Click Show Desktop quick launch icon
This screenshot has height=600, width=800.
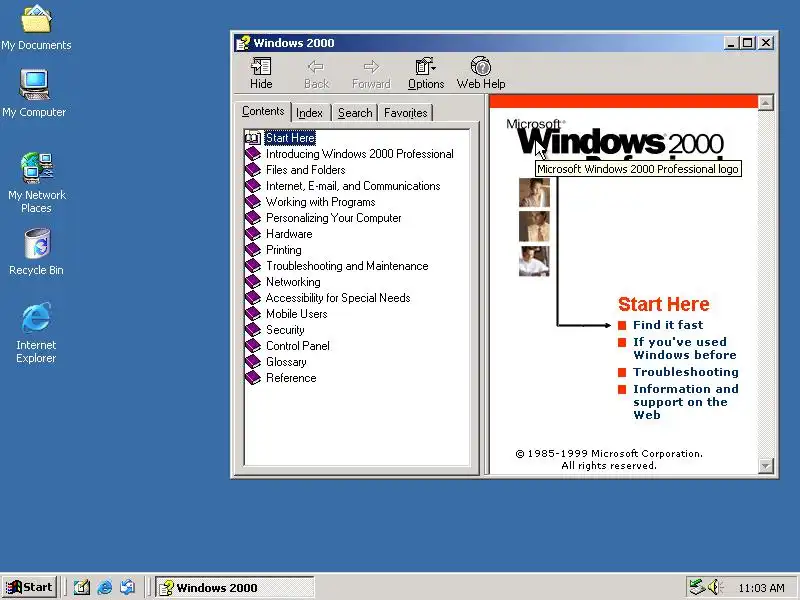click(82, 588)
